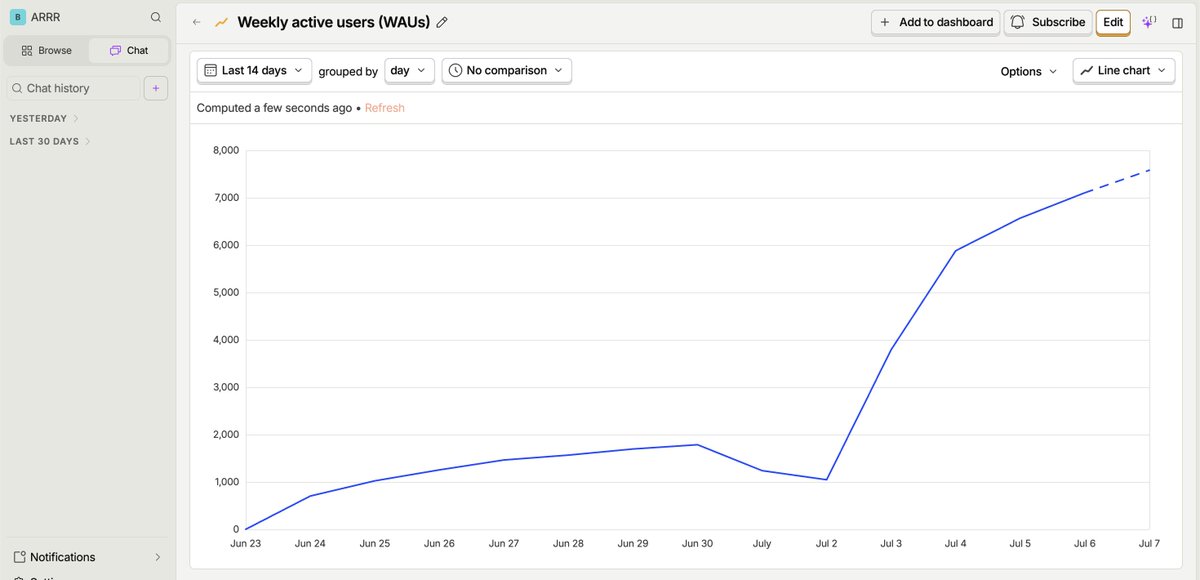
Task: Click the Refresh link
Action: 385,108
